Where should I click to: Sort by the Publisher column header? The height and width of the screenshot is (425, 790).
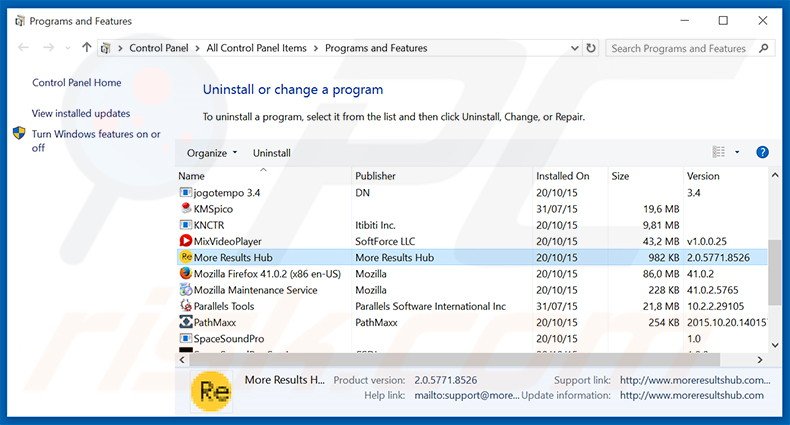pos(442,176)
